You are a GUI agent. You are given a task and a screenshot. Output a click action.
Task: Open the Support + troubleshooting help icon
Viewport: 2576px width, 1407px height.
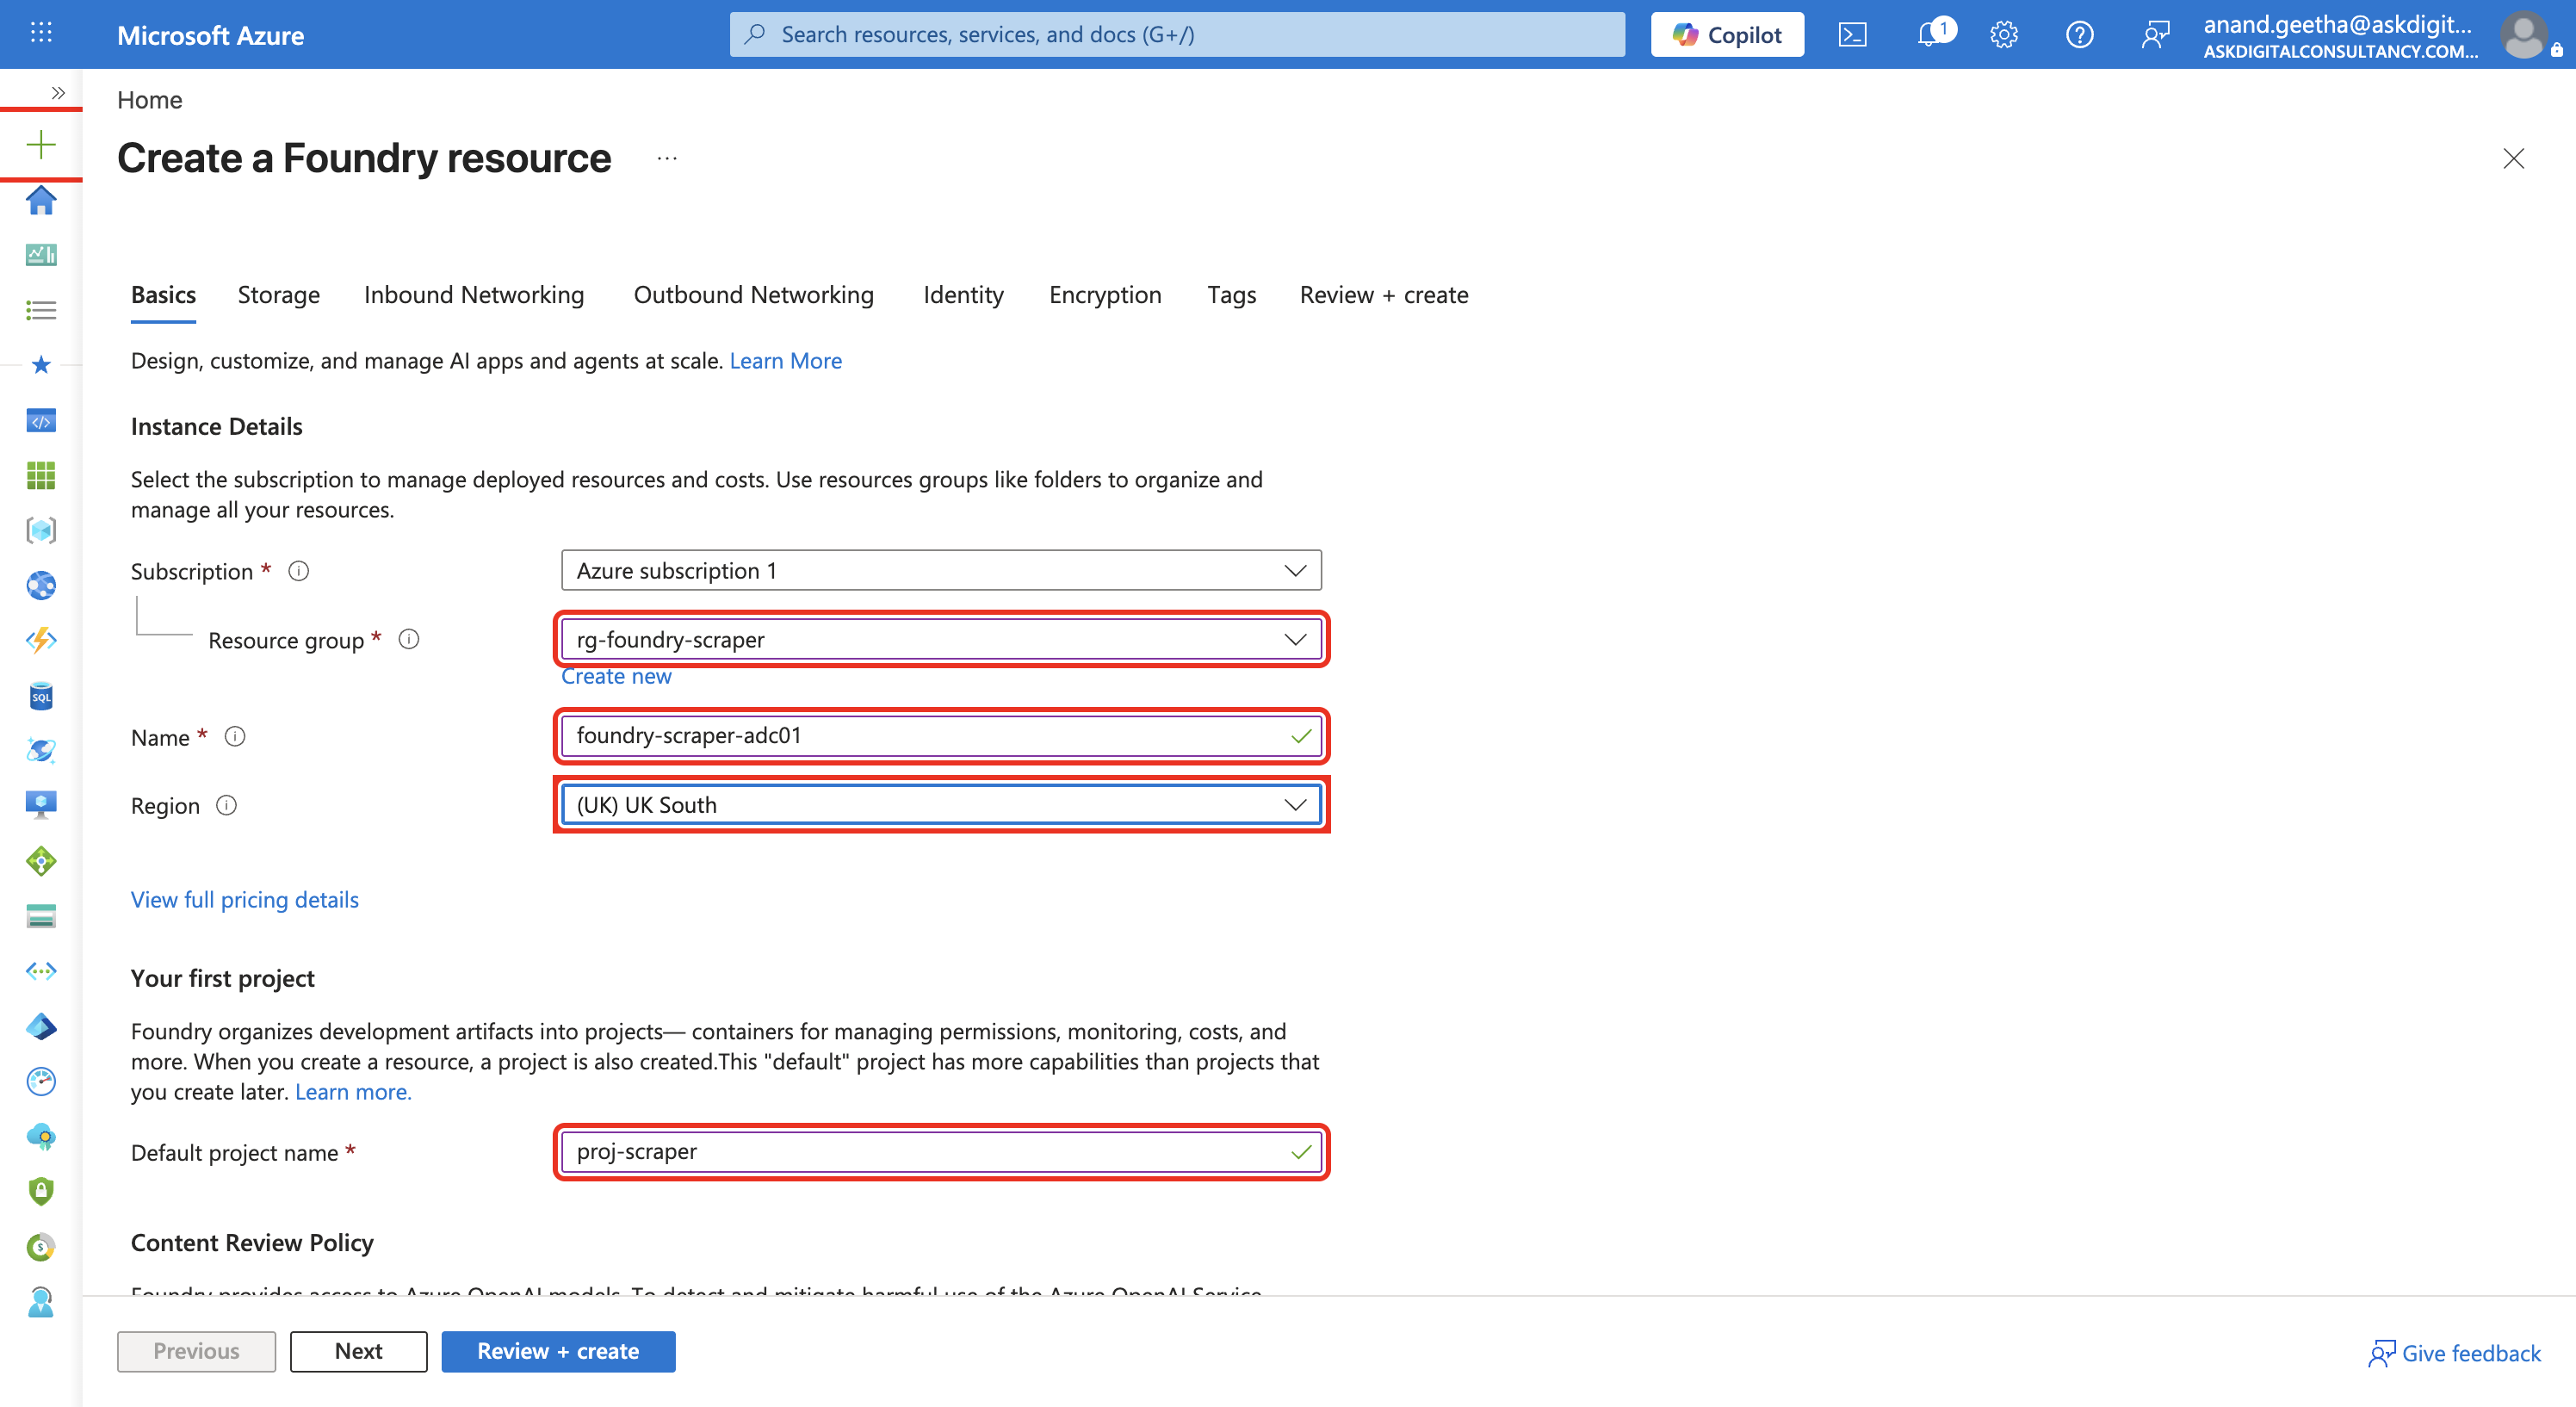(2080, 35)
